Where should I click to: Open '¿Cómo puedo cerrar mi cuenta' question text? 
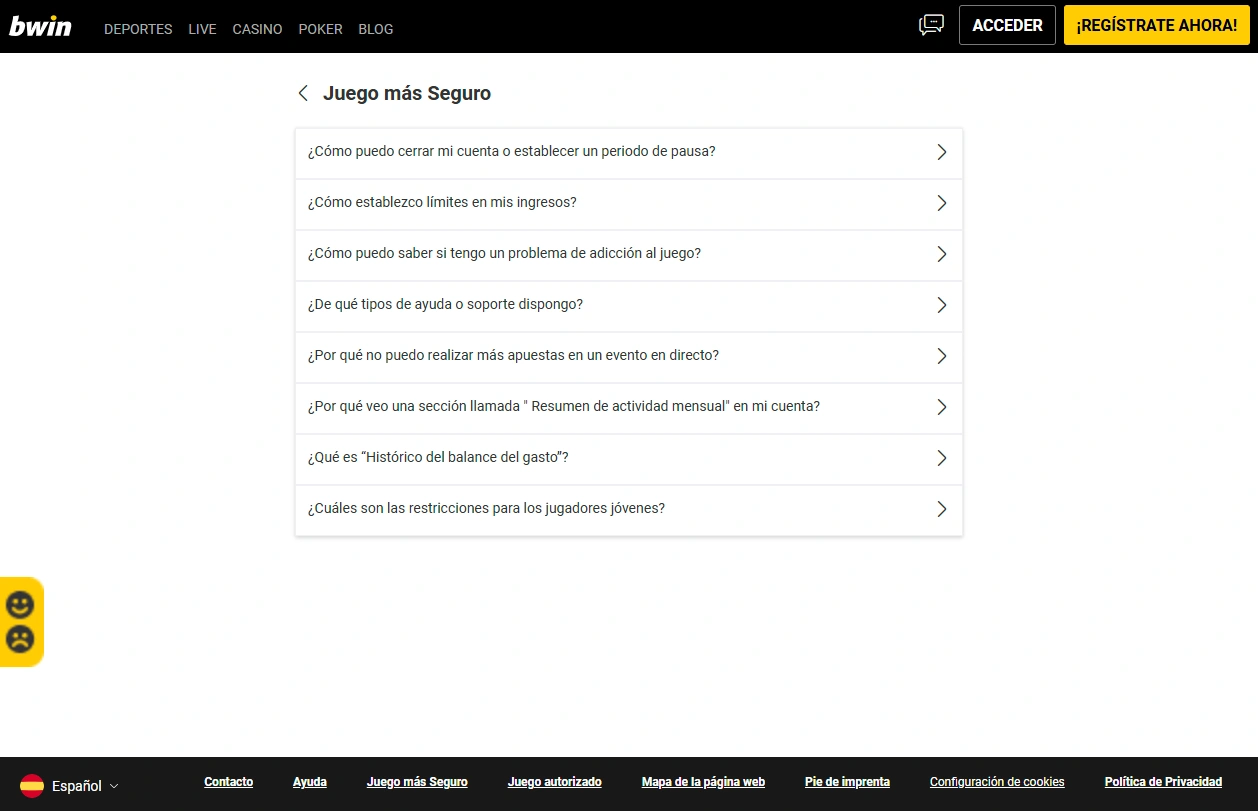pyautogui.click(x=511, y=152)
